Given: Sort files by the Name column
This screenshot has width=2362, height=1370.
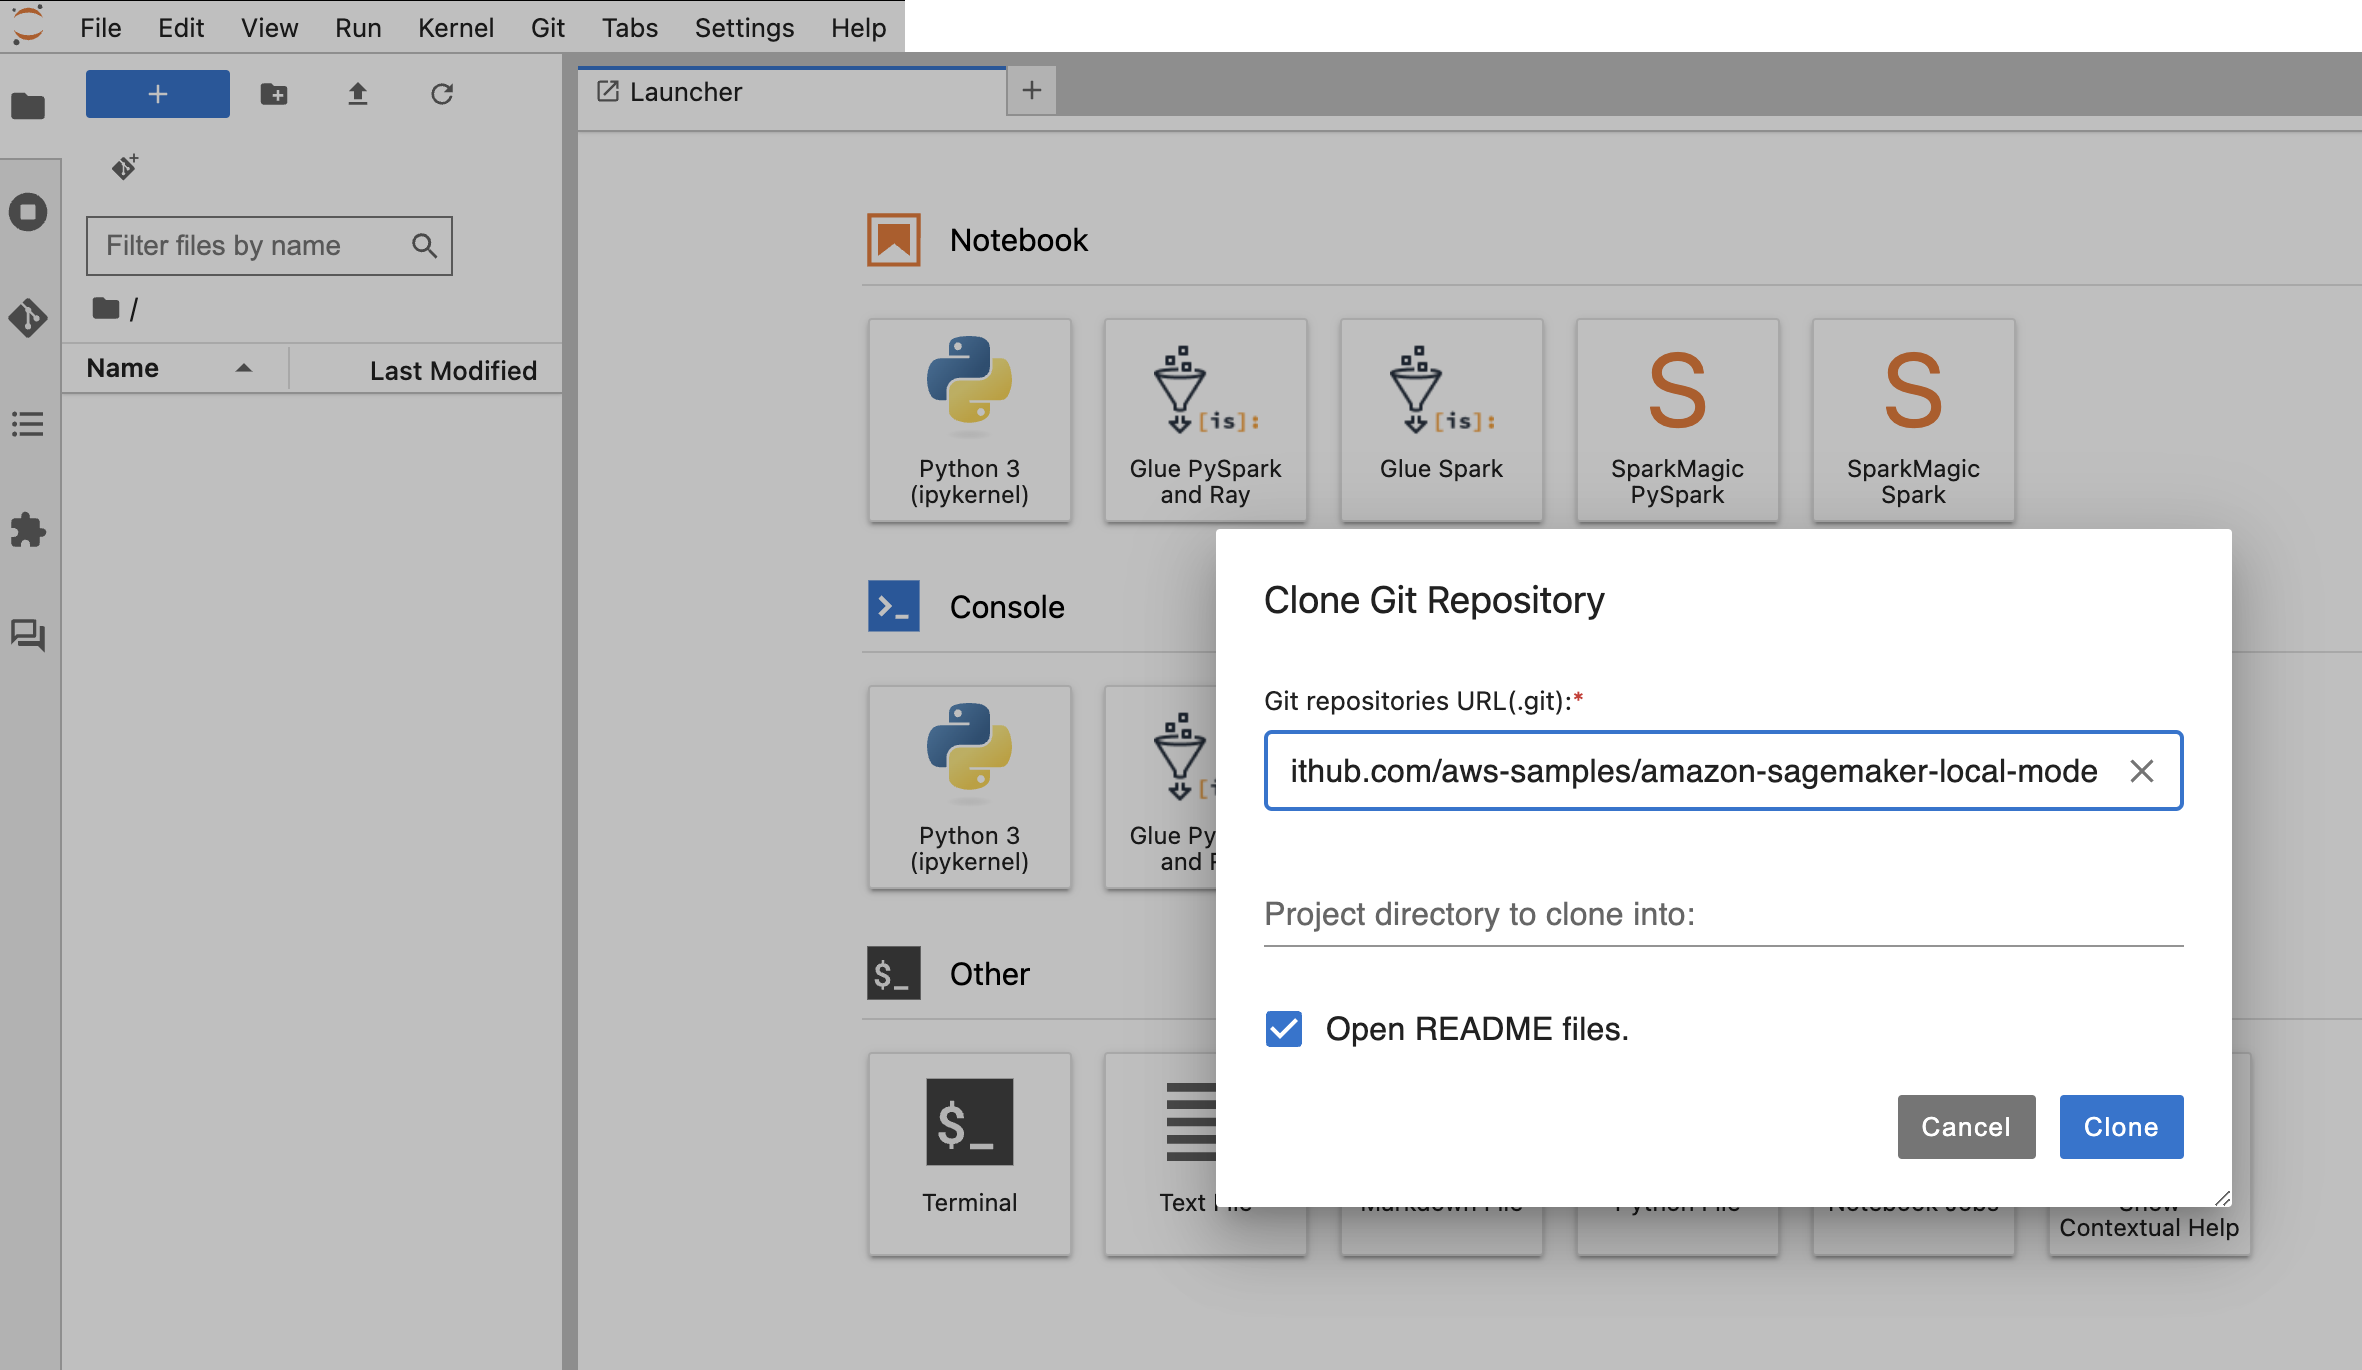Looking at the screenshot, I should tap(122, 367).
